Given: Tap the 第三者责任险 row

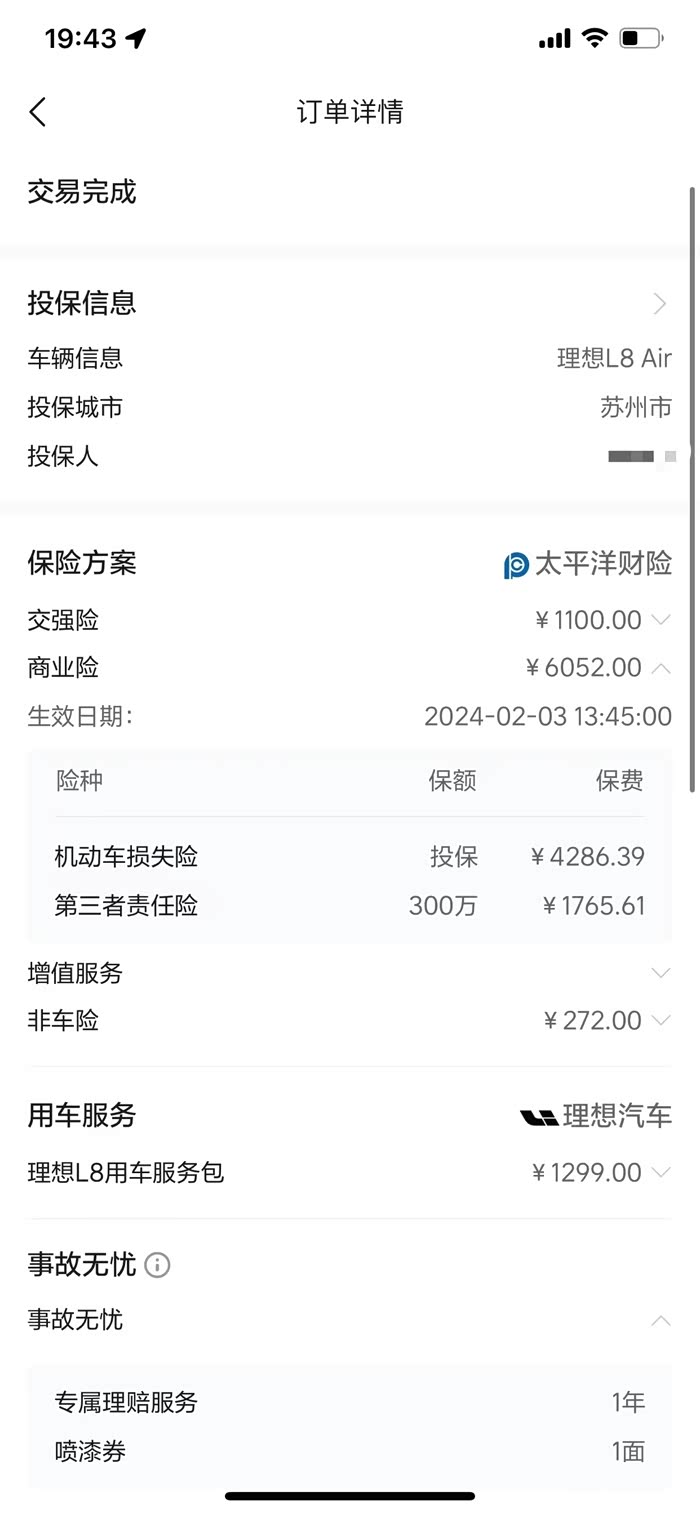Looking at the screenshot, I should coord(350,906).
